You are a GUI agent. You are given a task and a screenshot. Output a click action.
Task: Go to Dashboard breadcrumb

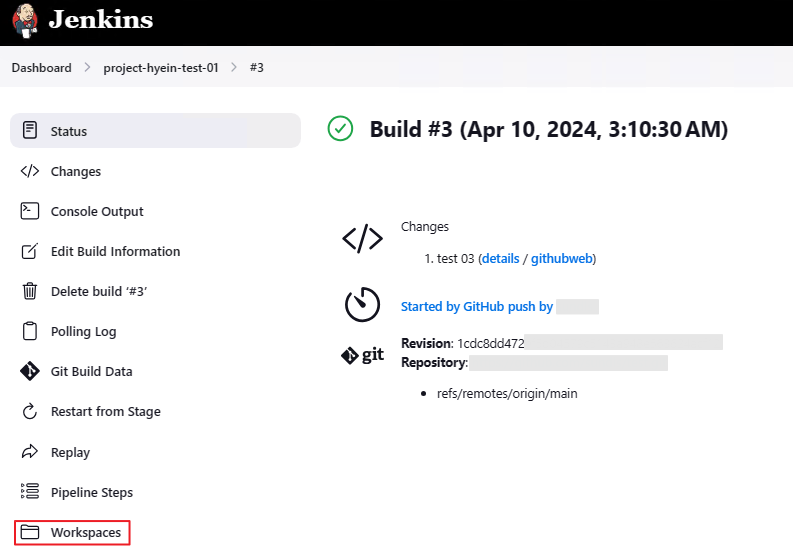click(x=41, y=68)
